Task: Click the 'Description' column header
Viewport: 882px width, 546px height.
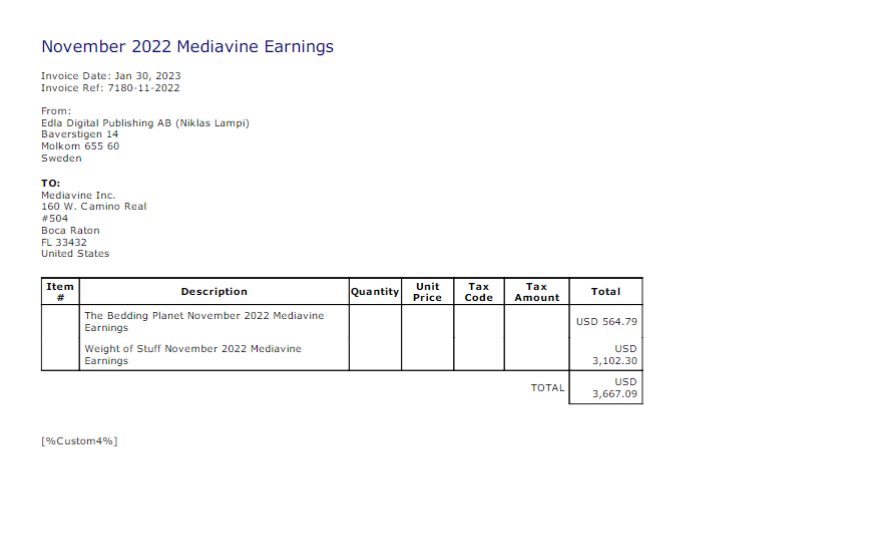Action: [214, 291]
